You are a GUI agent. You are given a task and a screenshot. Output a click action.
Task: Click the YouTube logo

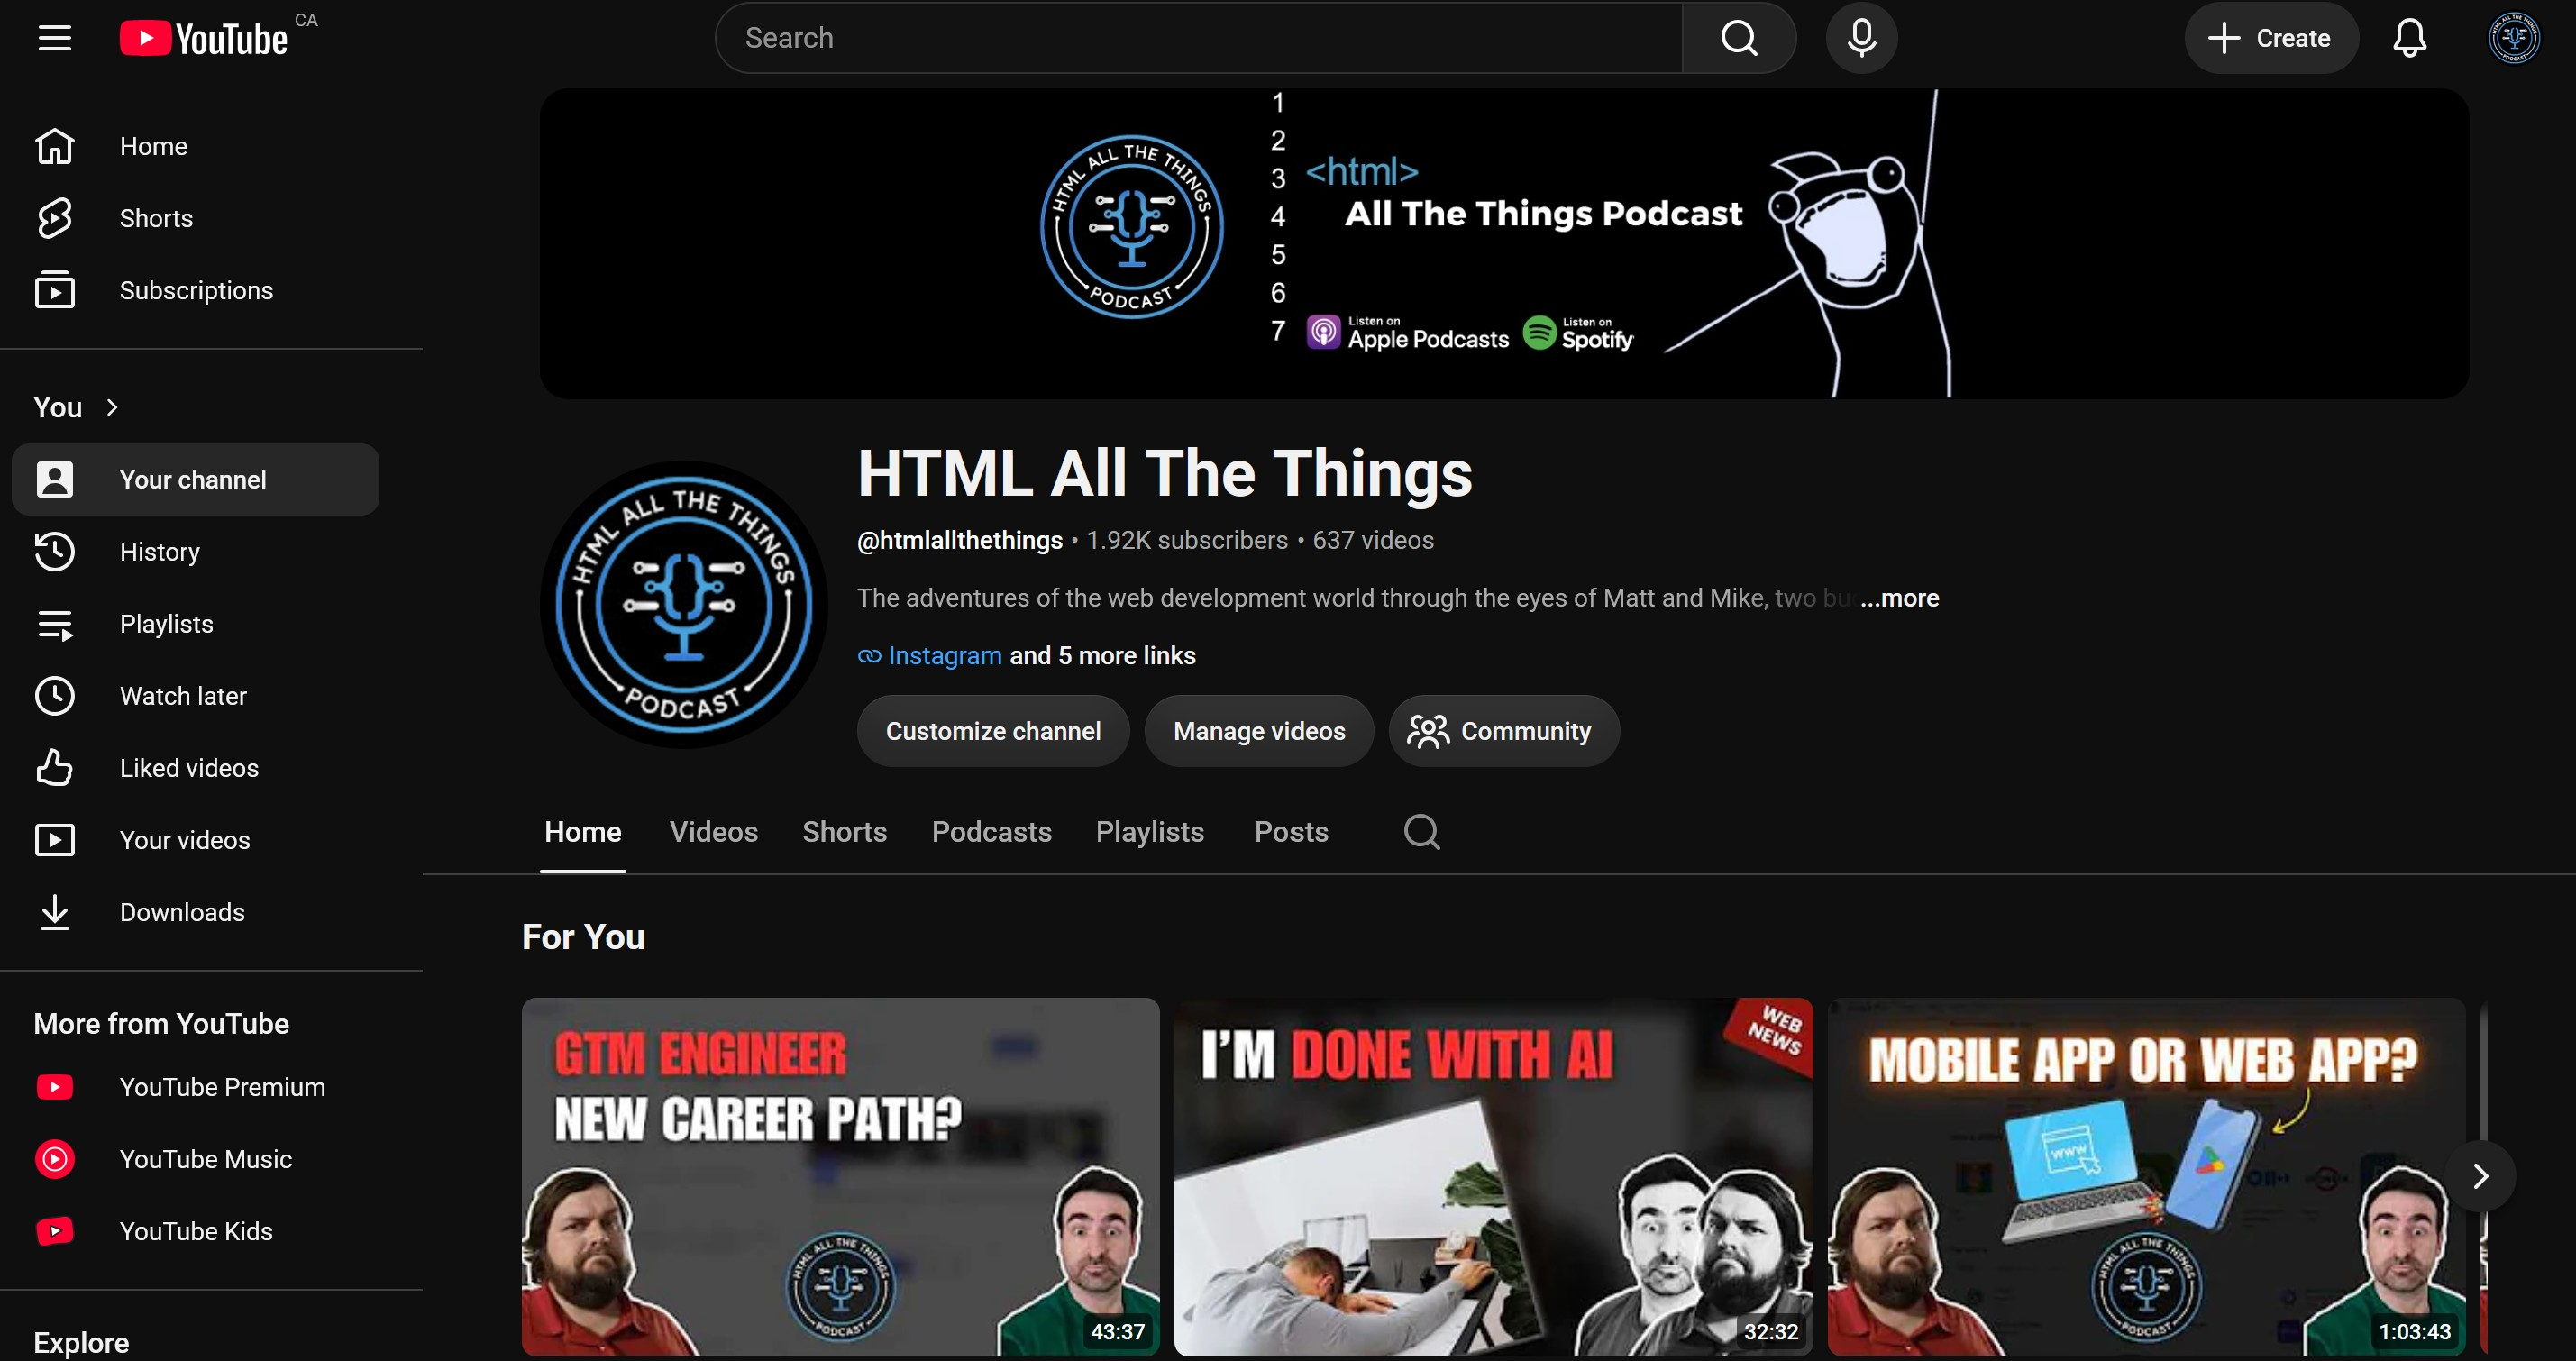click(205, 38)
